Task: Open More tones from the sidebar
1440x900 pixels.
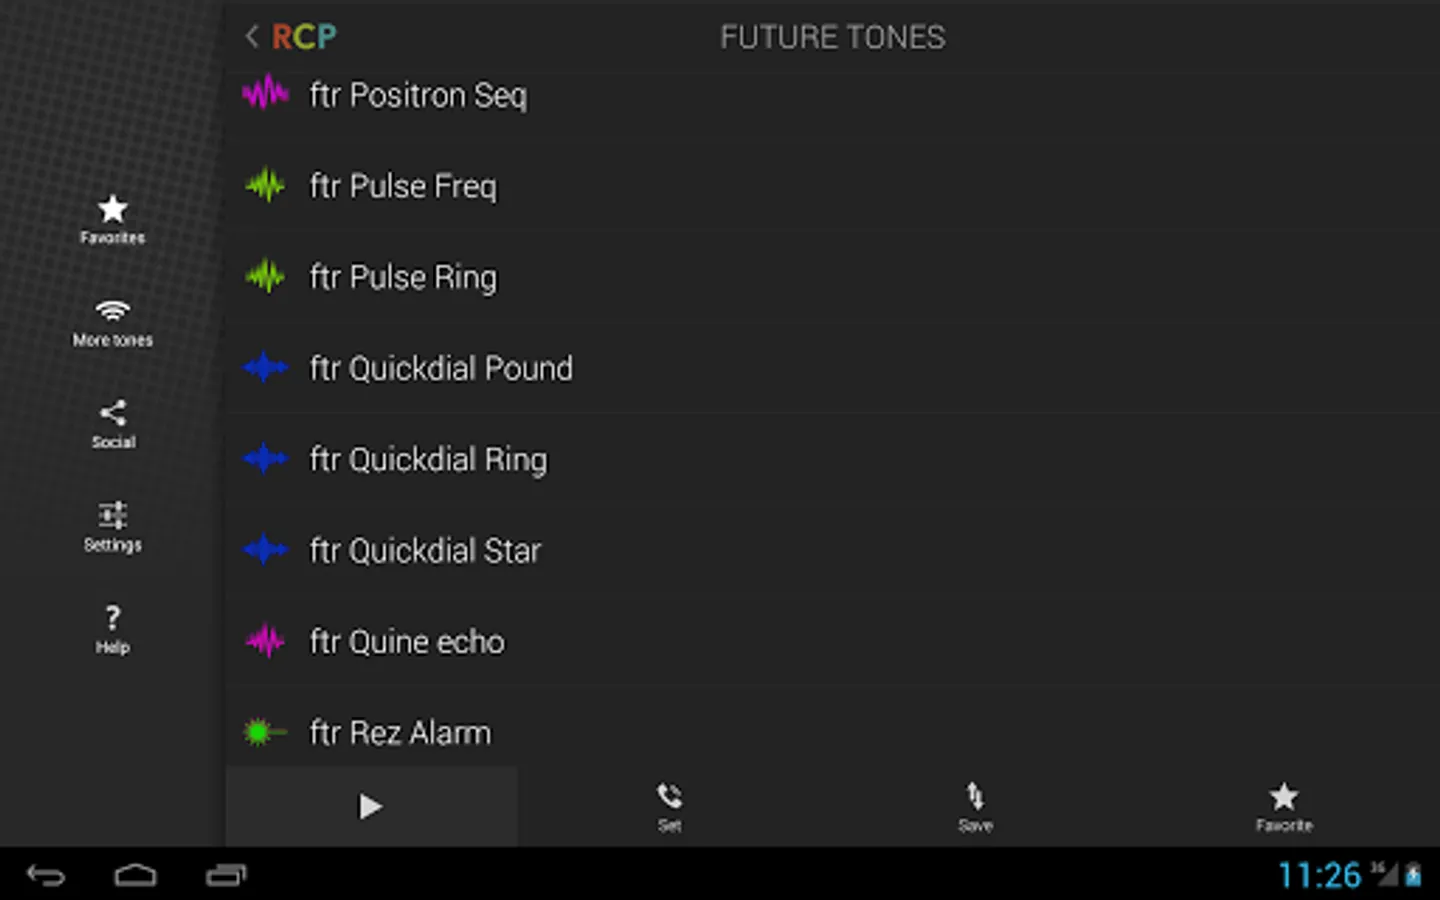Action: click(x=112, y=322)
